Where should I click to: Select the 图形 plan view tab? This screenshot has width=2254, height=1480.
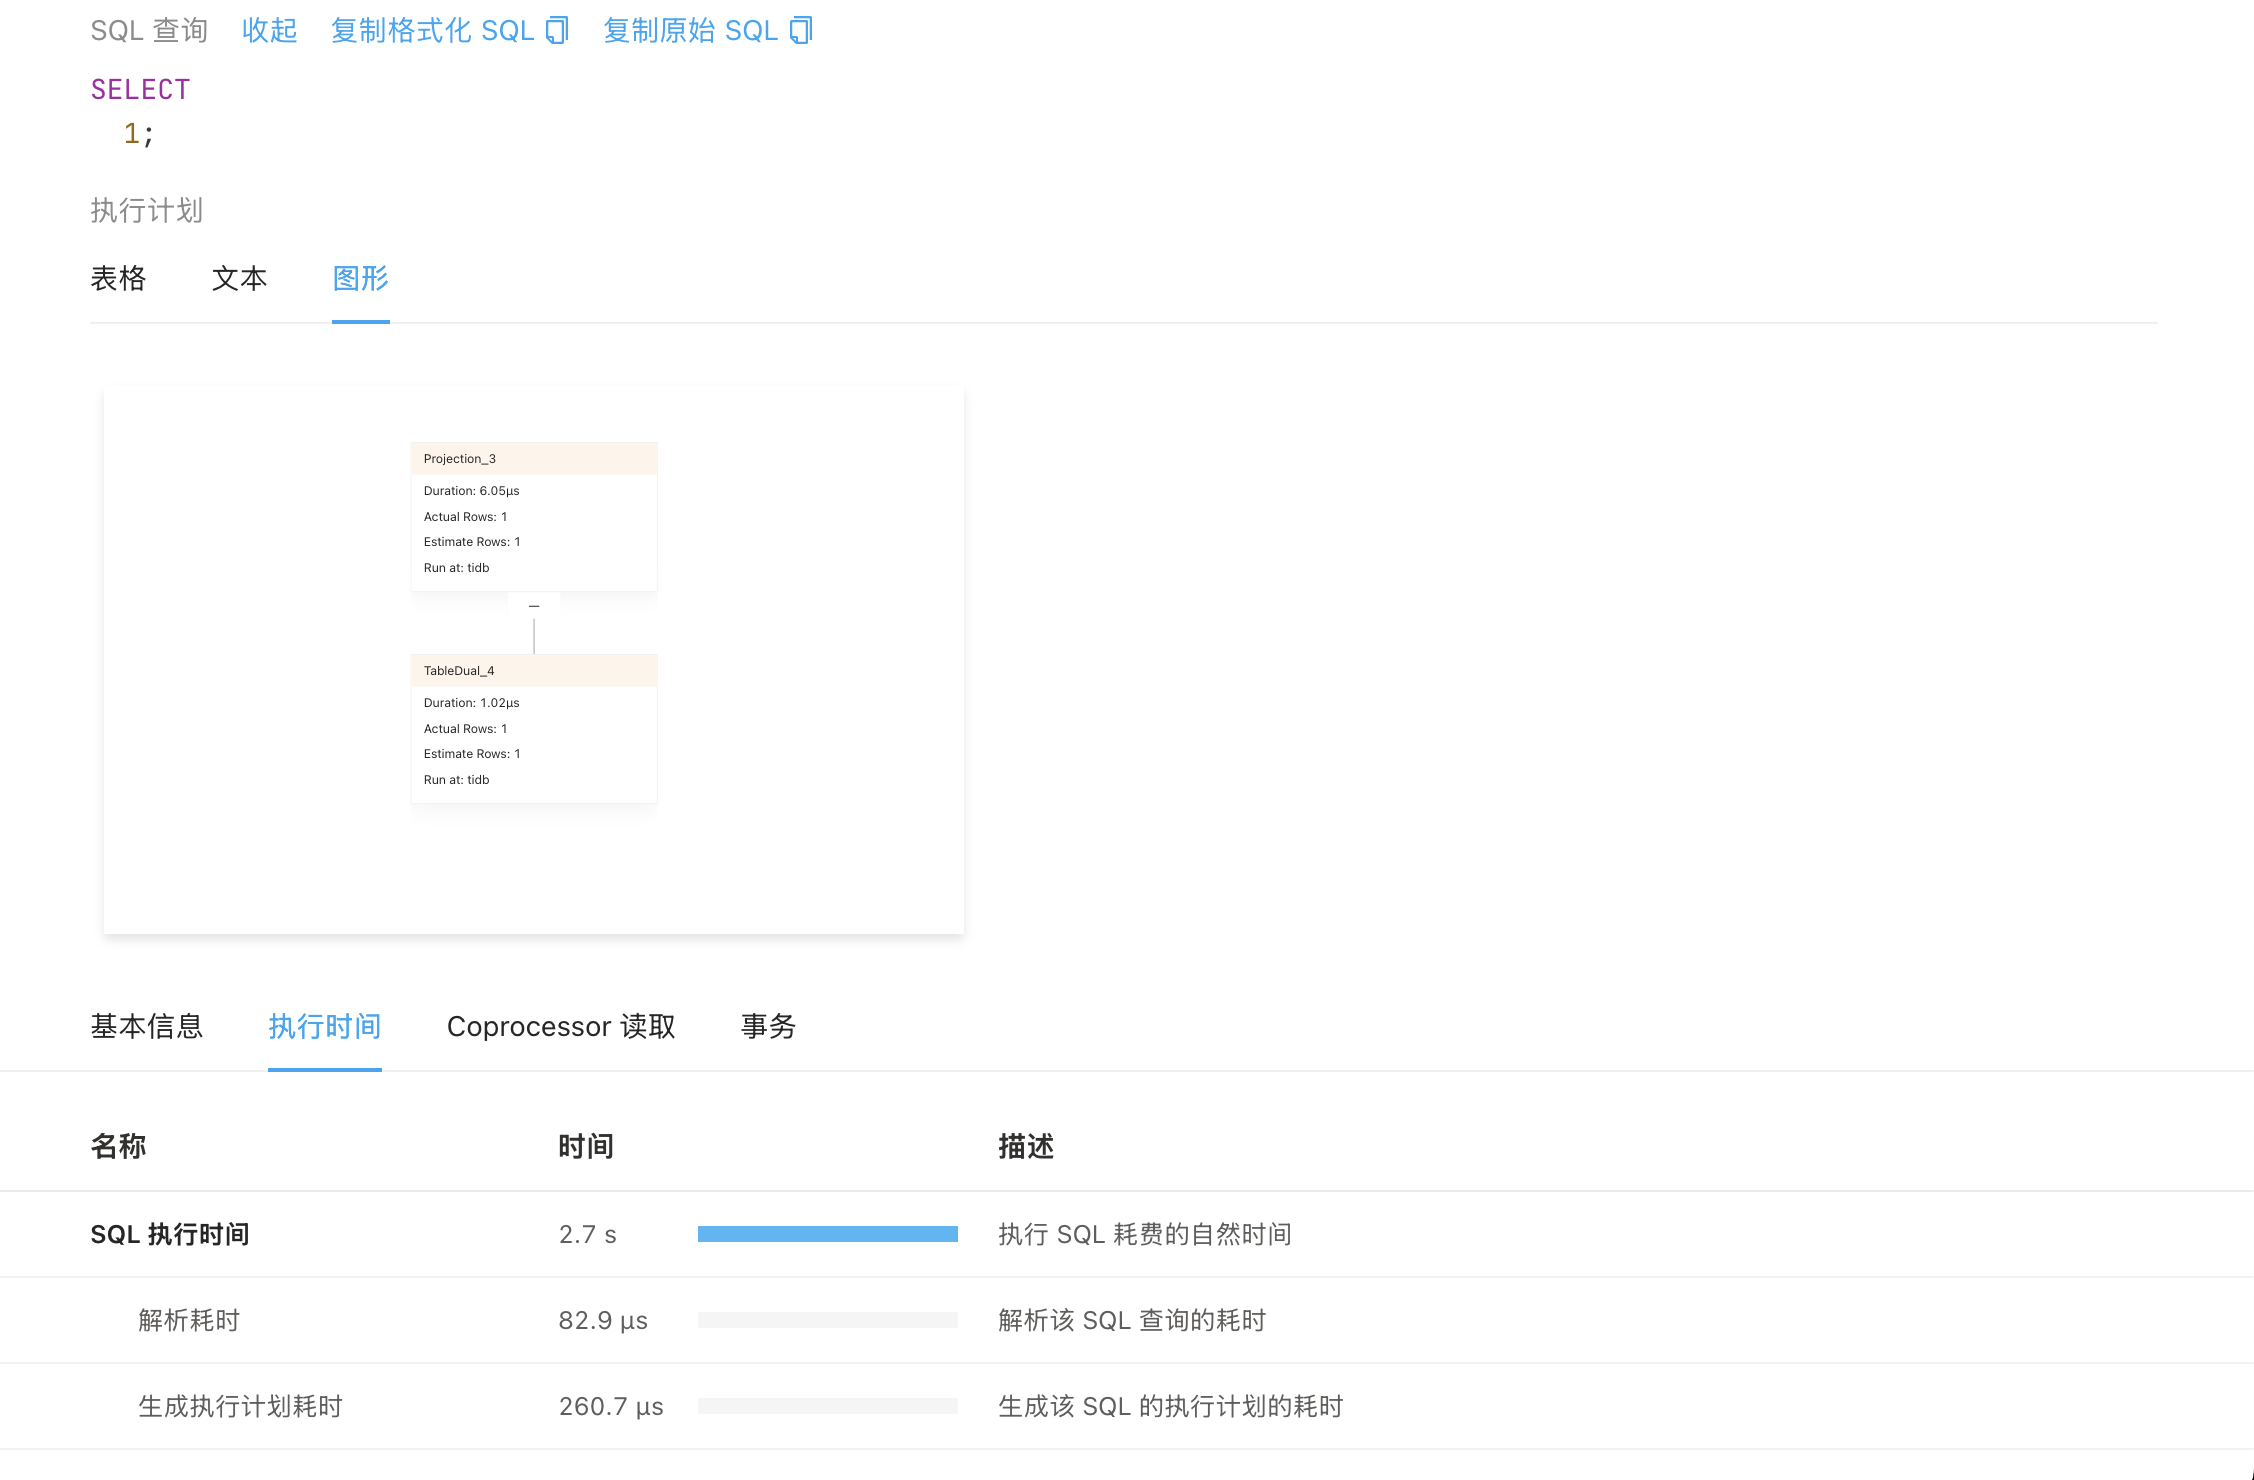coord(361,278)
